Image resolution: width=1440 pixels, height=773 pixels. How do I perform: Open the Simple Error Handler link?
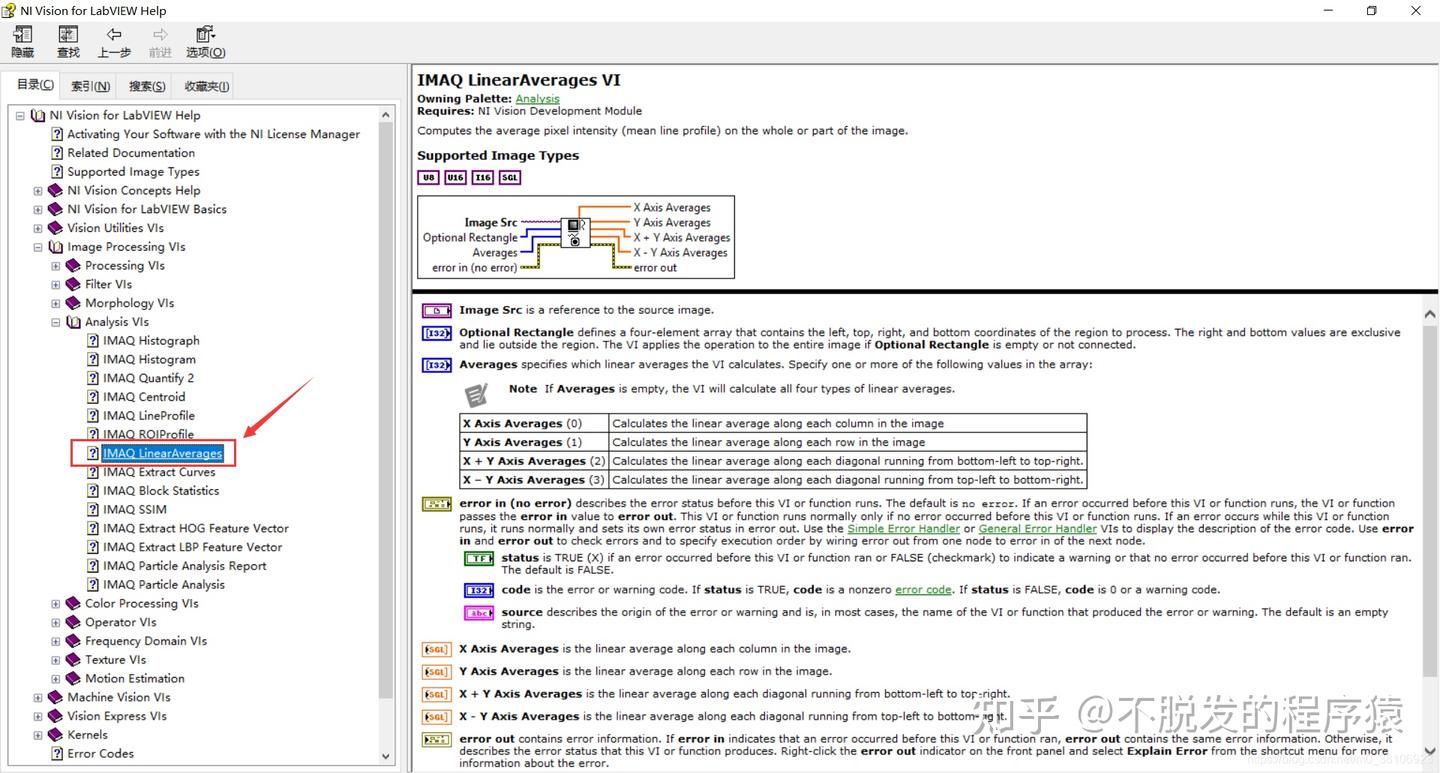pos(903,528)
